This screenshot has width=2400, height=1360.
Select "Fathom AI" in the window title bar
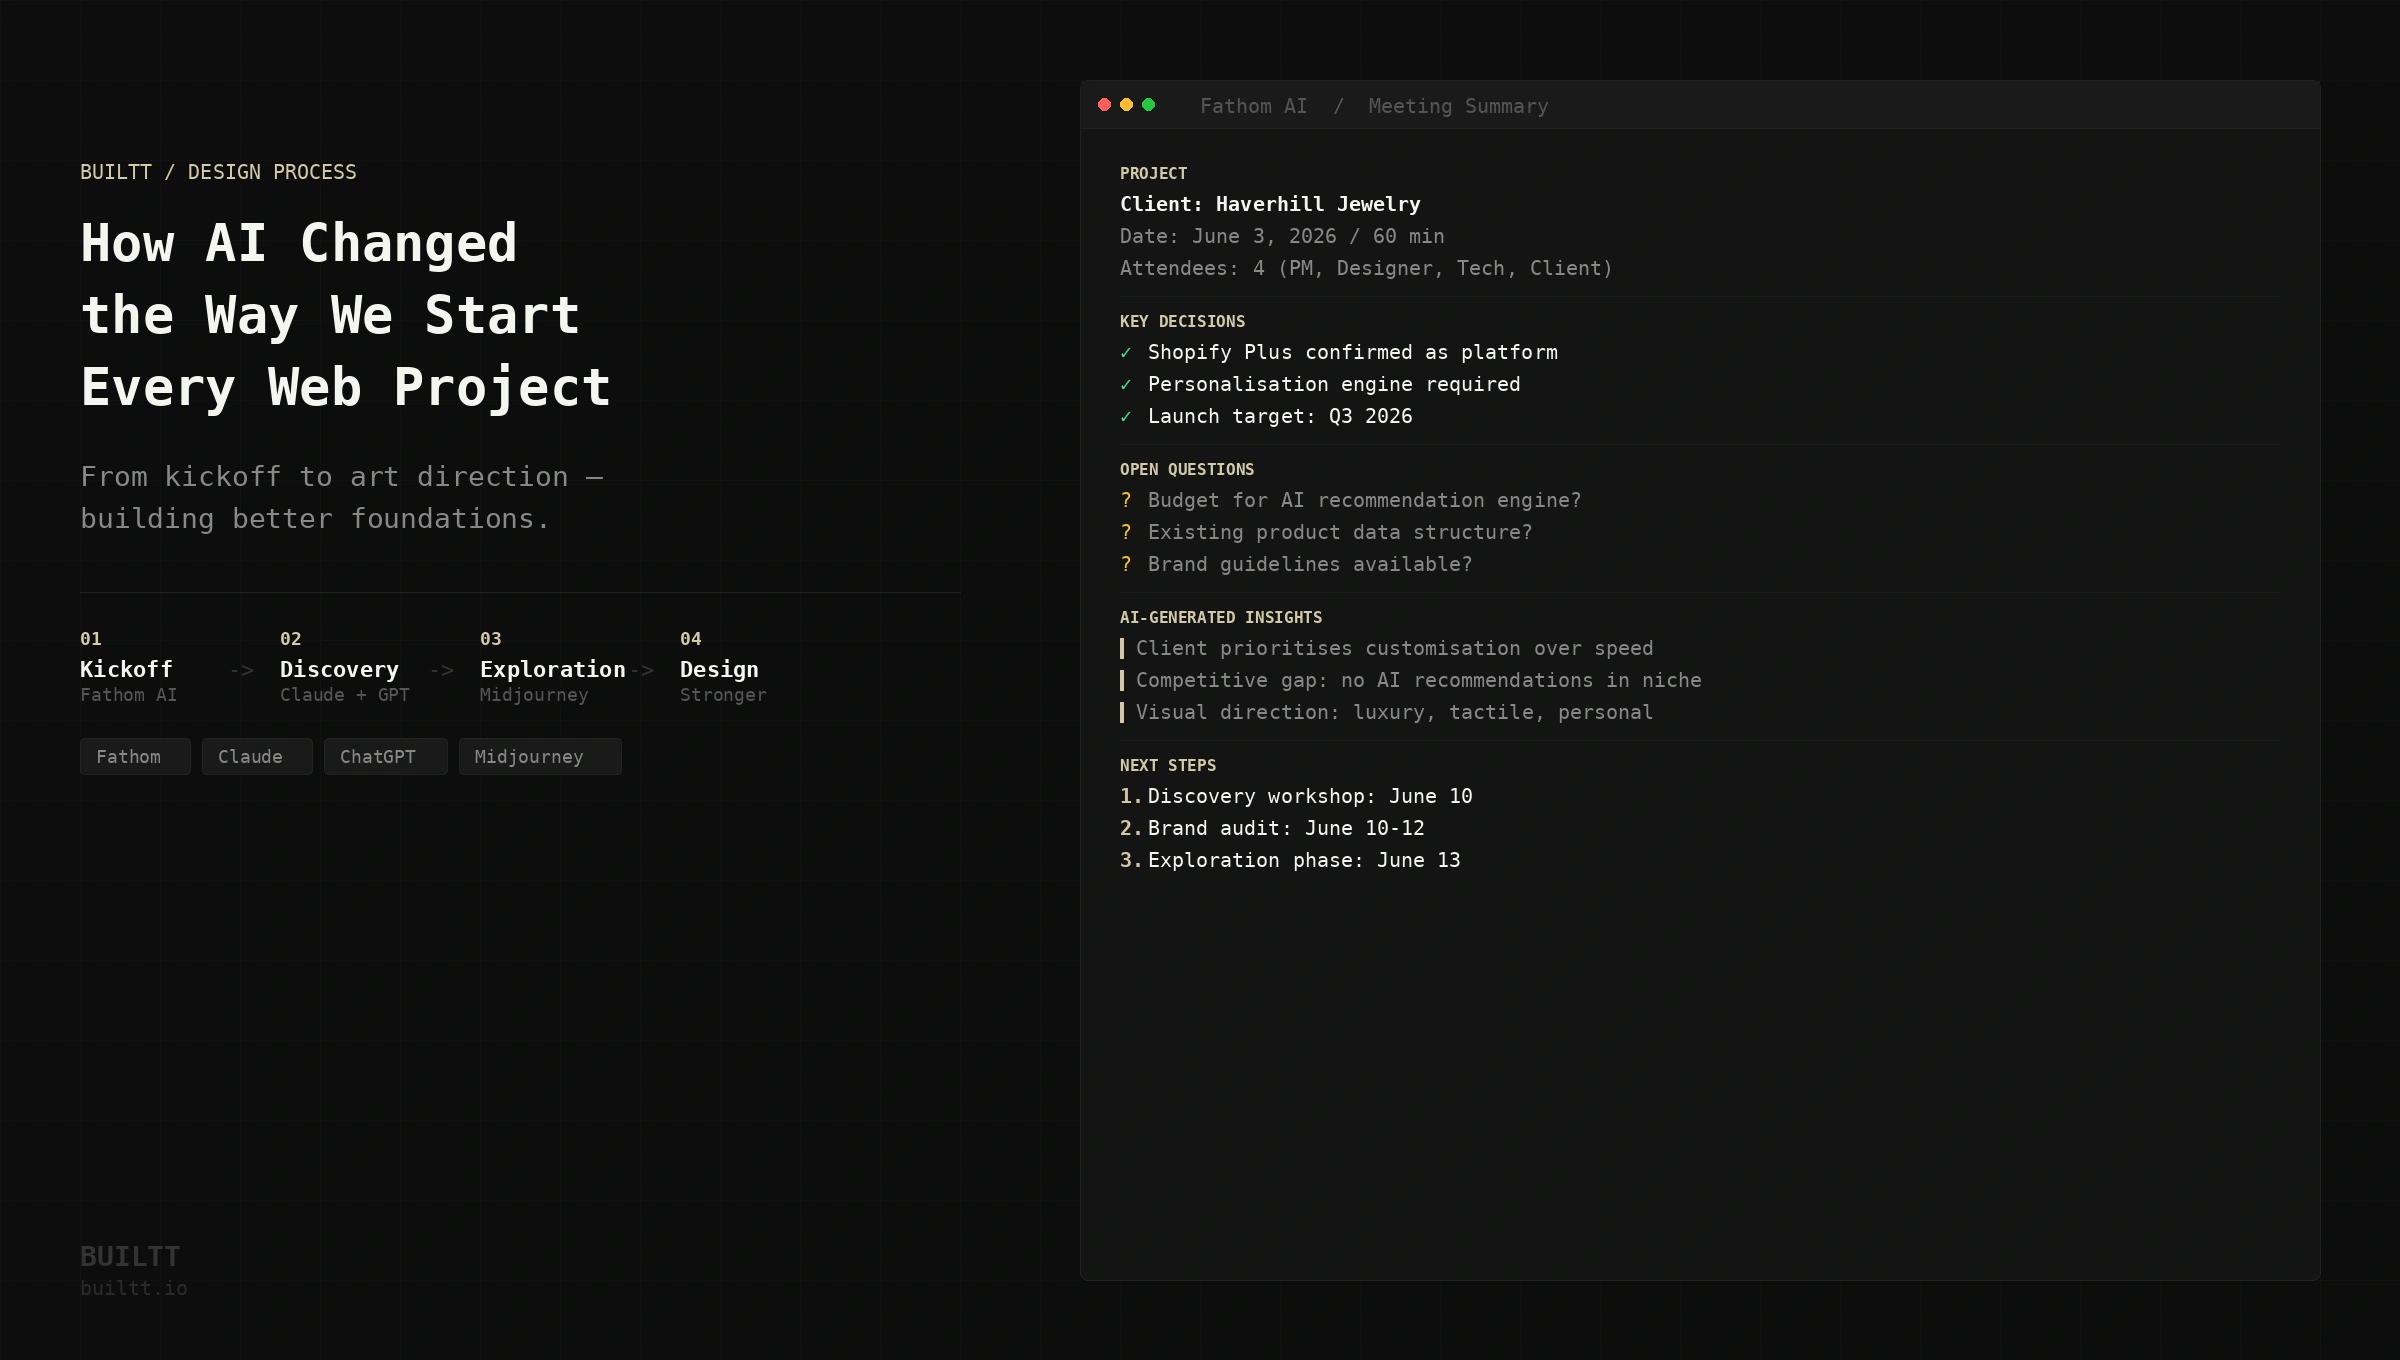point(1253,106)
